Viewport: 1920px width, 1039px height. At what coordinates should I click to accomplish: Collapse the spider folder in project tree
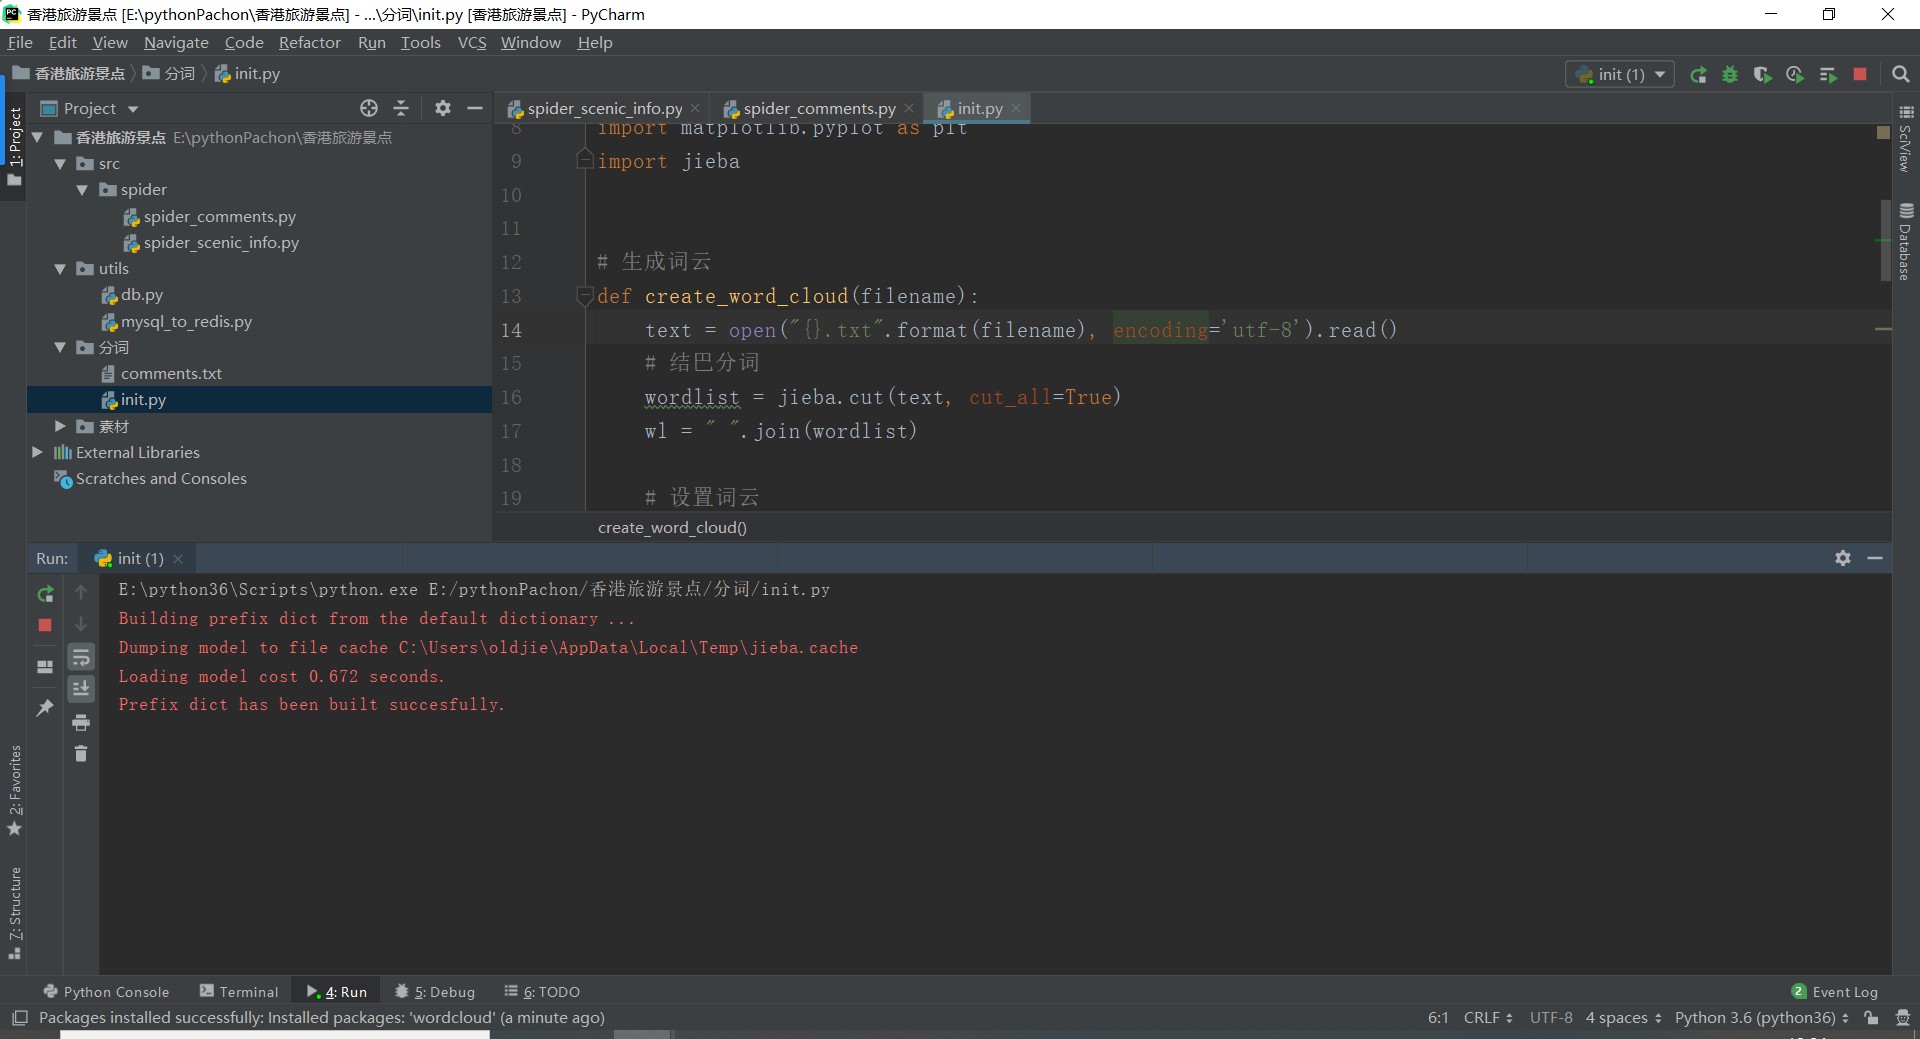(83, 190)
